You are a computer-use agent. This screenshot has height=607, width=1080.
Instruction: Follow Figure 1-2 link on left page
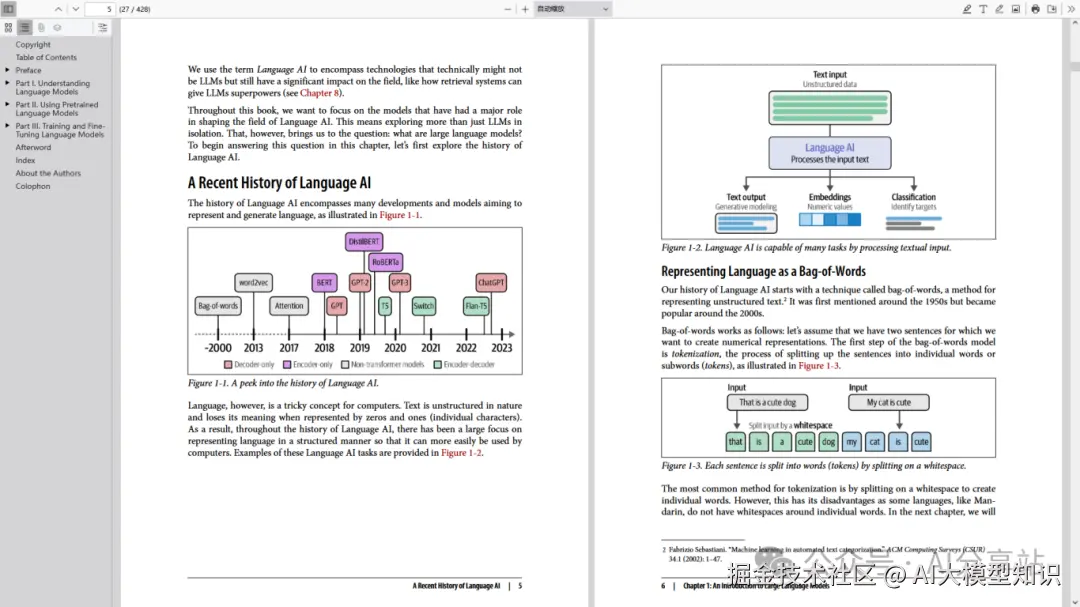coord(461,453)
